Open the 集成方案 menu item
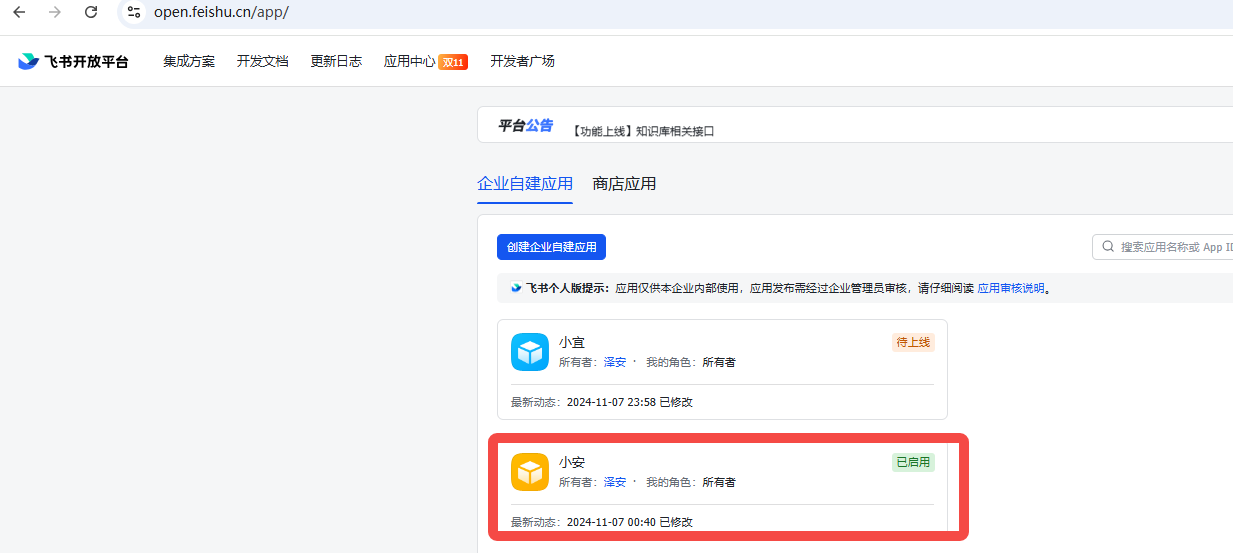 [189, 61]
